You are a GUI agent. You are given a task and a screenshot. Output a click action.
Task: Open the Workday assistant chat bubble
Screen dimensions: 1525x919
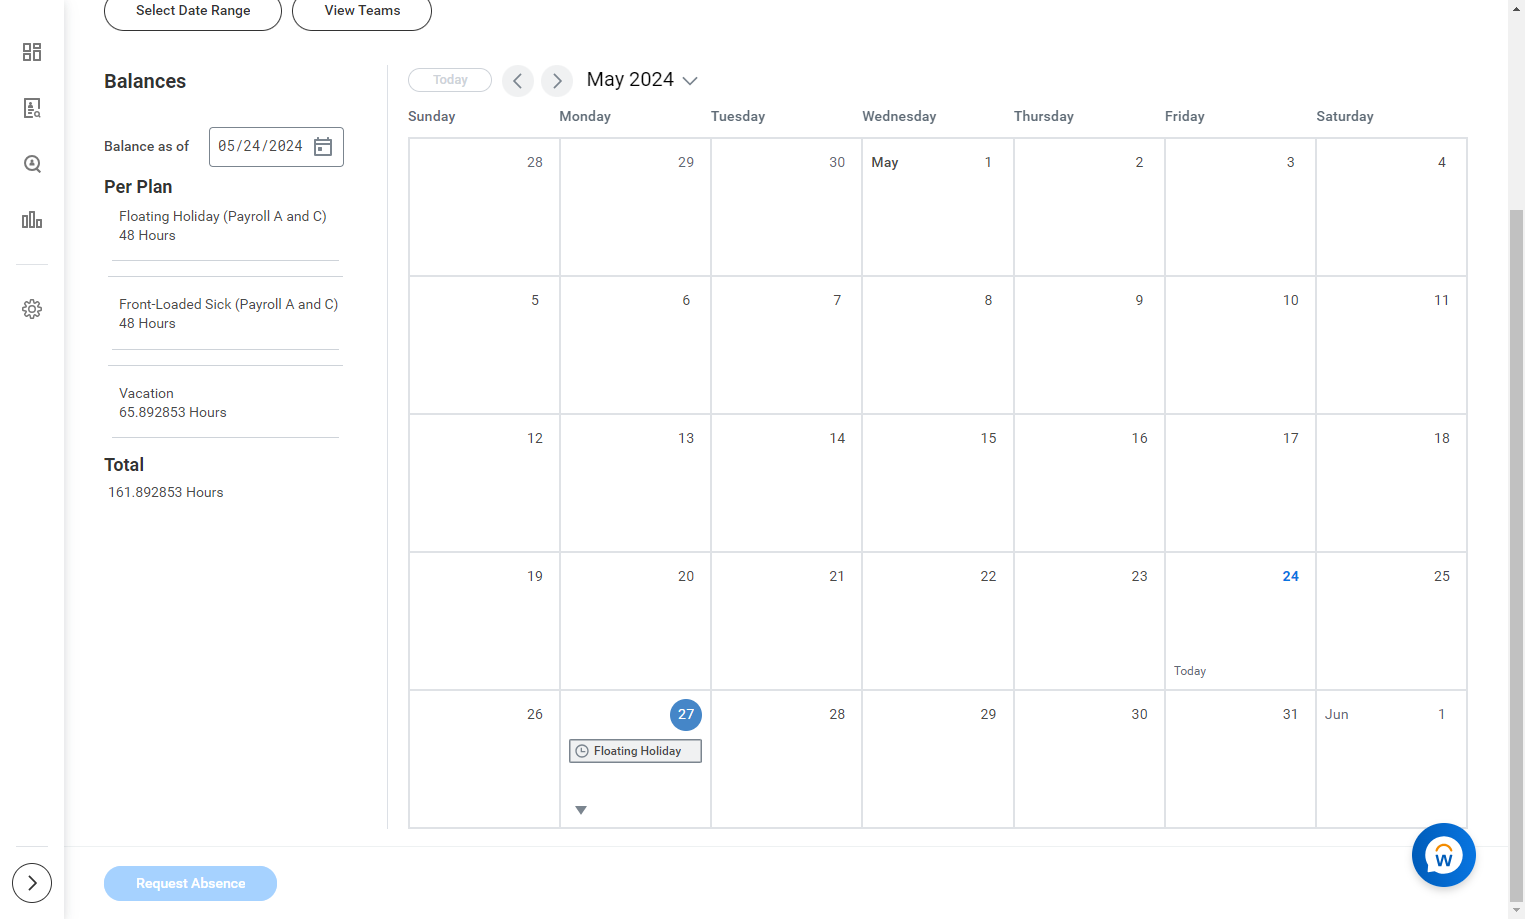pyautogui.click(x=1443, y=855)
